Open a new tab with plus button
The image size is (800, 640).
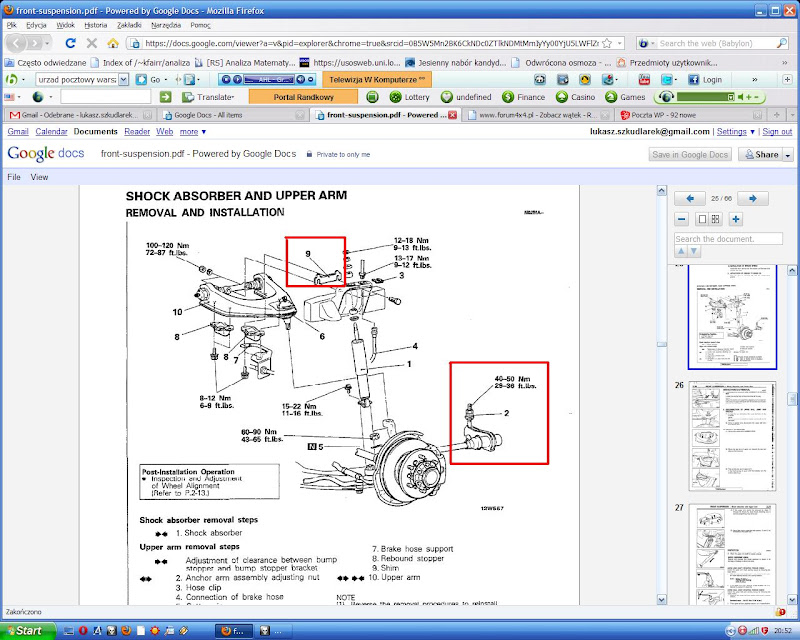777,115
